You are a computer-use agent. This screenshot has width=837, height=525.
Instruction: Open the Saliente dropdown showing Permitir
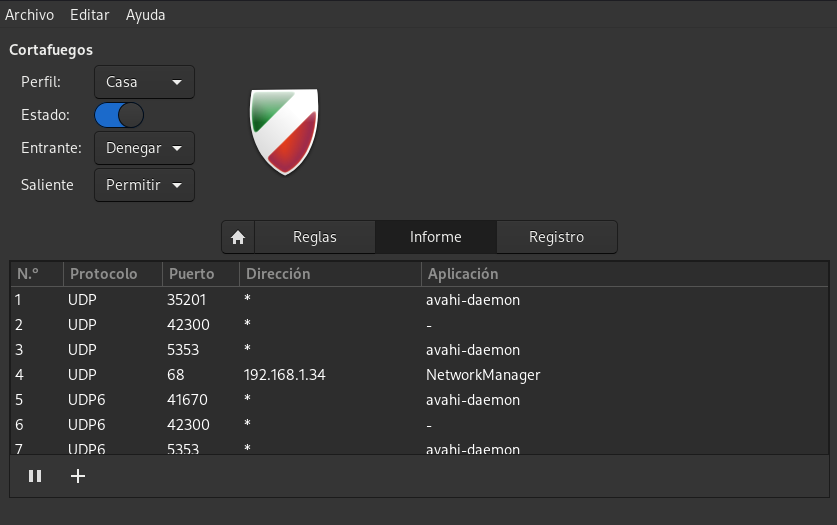(144, 185)
